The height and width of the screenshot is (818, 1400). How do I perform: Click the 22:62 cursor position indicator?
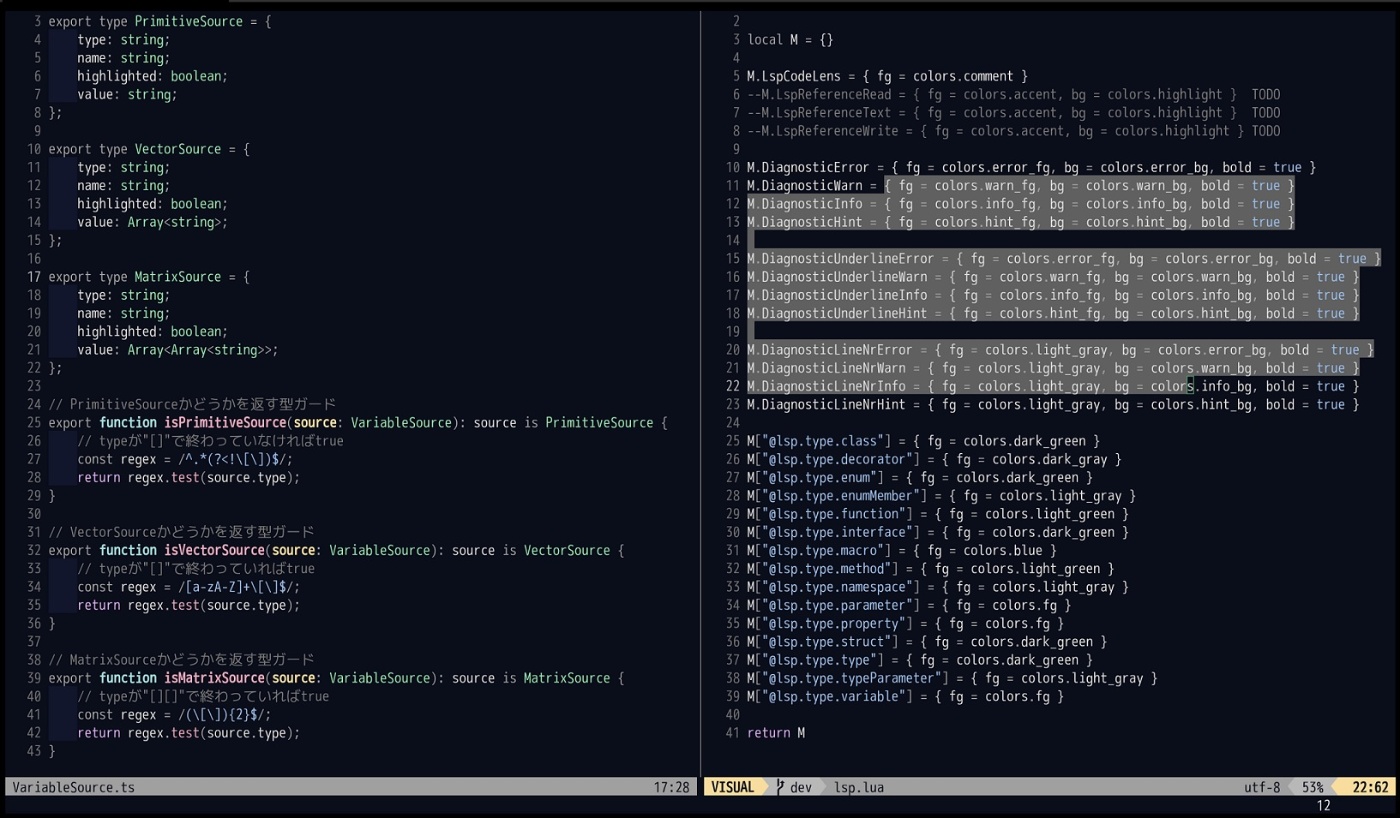pyautogui.click(x=1370, y=787)
